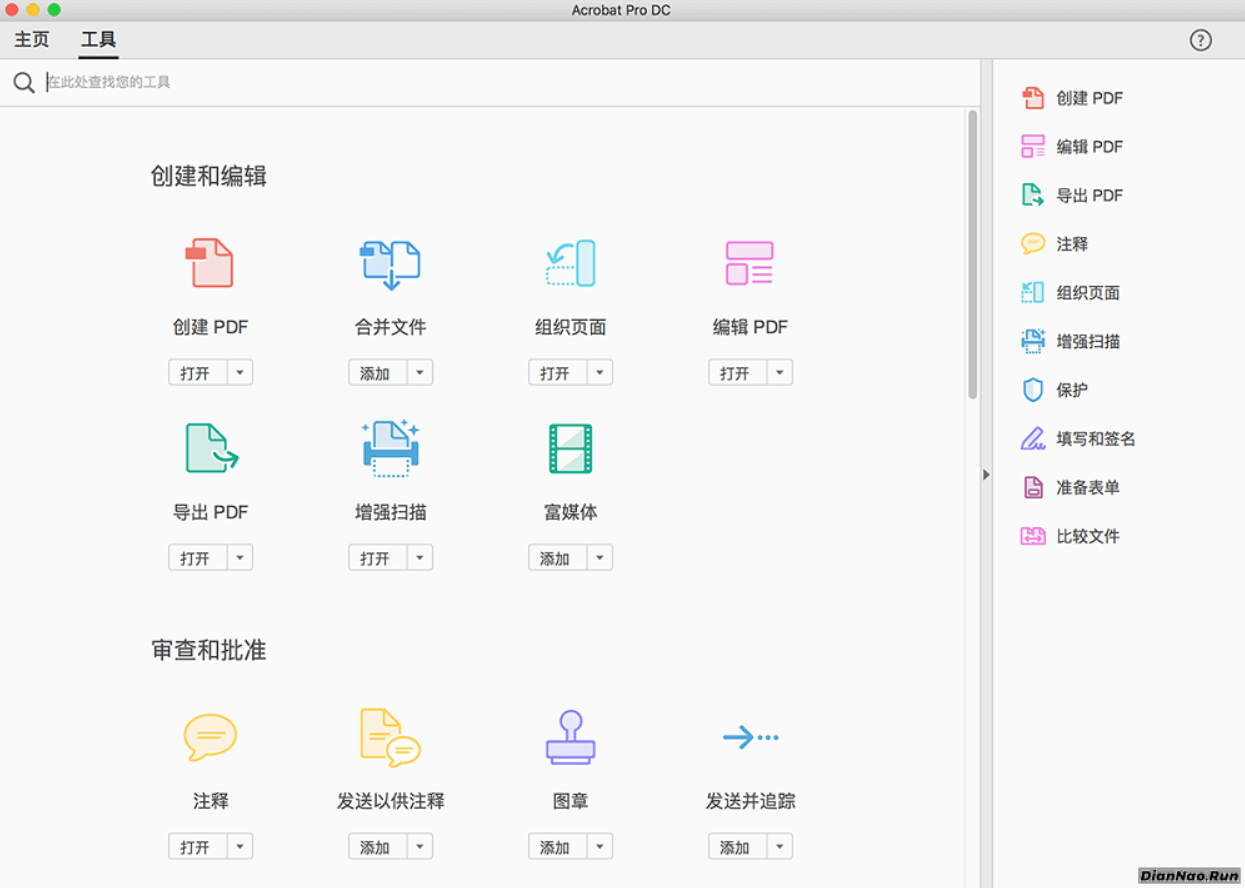1245x888 pixels.
Task: Click the 富媒体 label text
Action: pos(570,512)
